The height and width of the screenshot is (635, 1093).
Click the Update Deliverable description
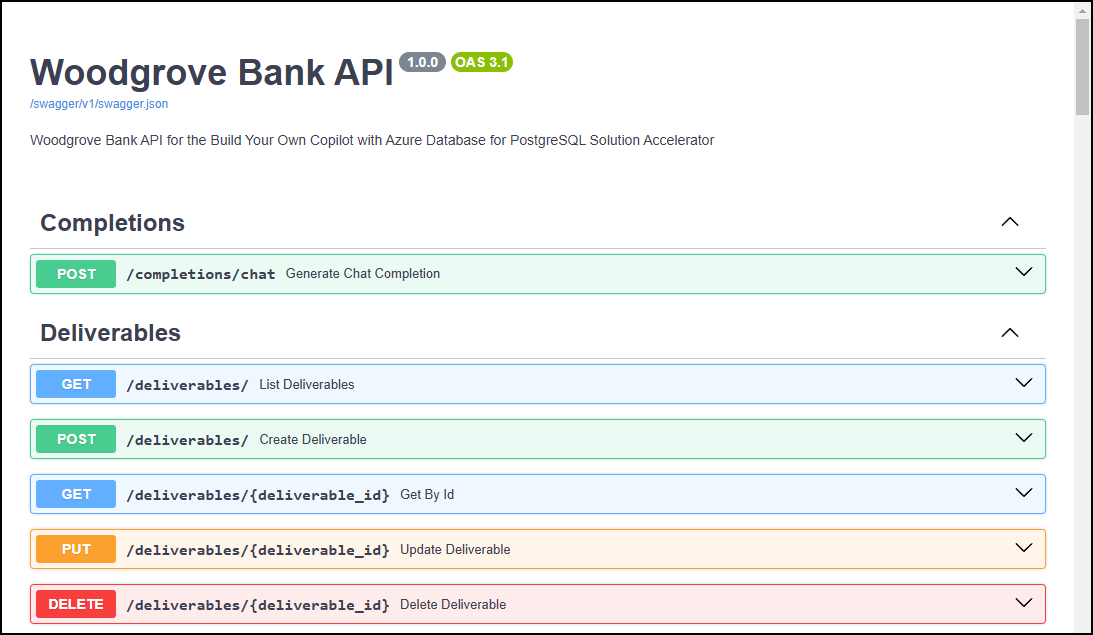455,550
